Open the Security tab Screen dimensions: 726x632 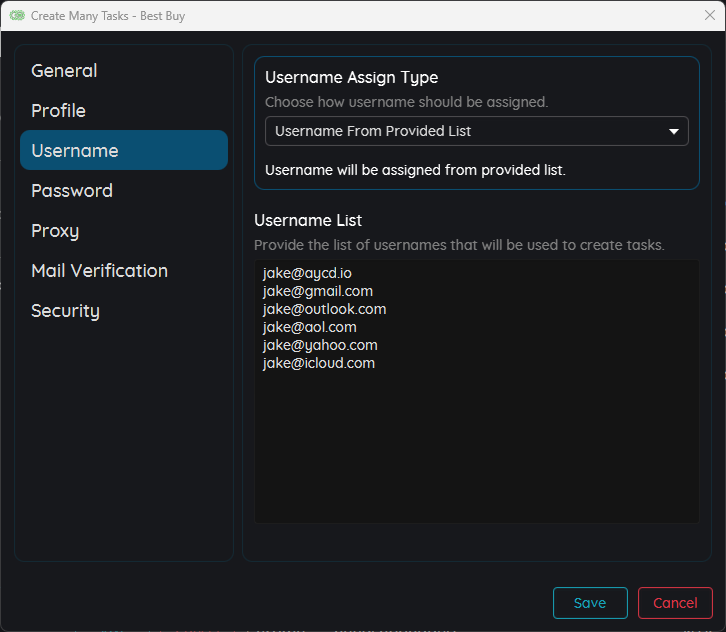tap(65, 311)
